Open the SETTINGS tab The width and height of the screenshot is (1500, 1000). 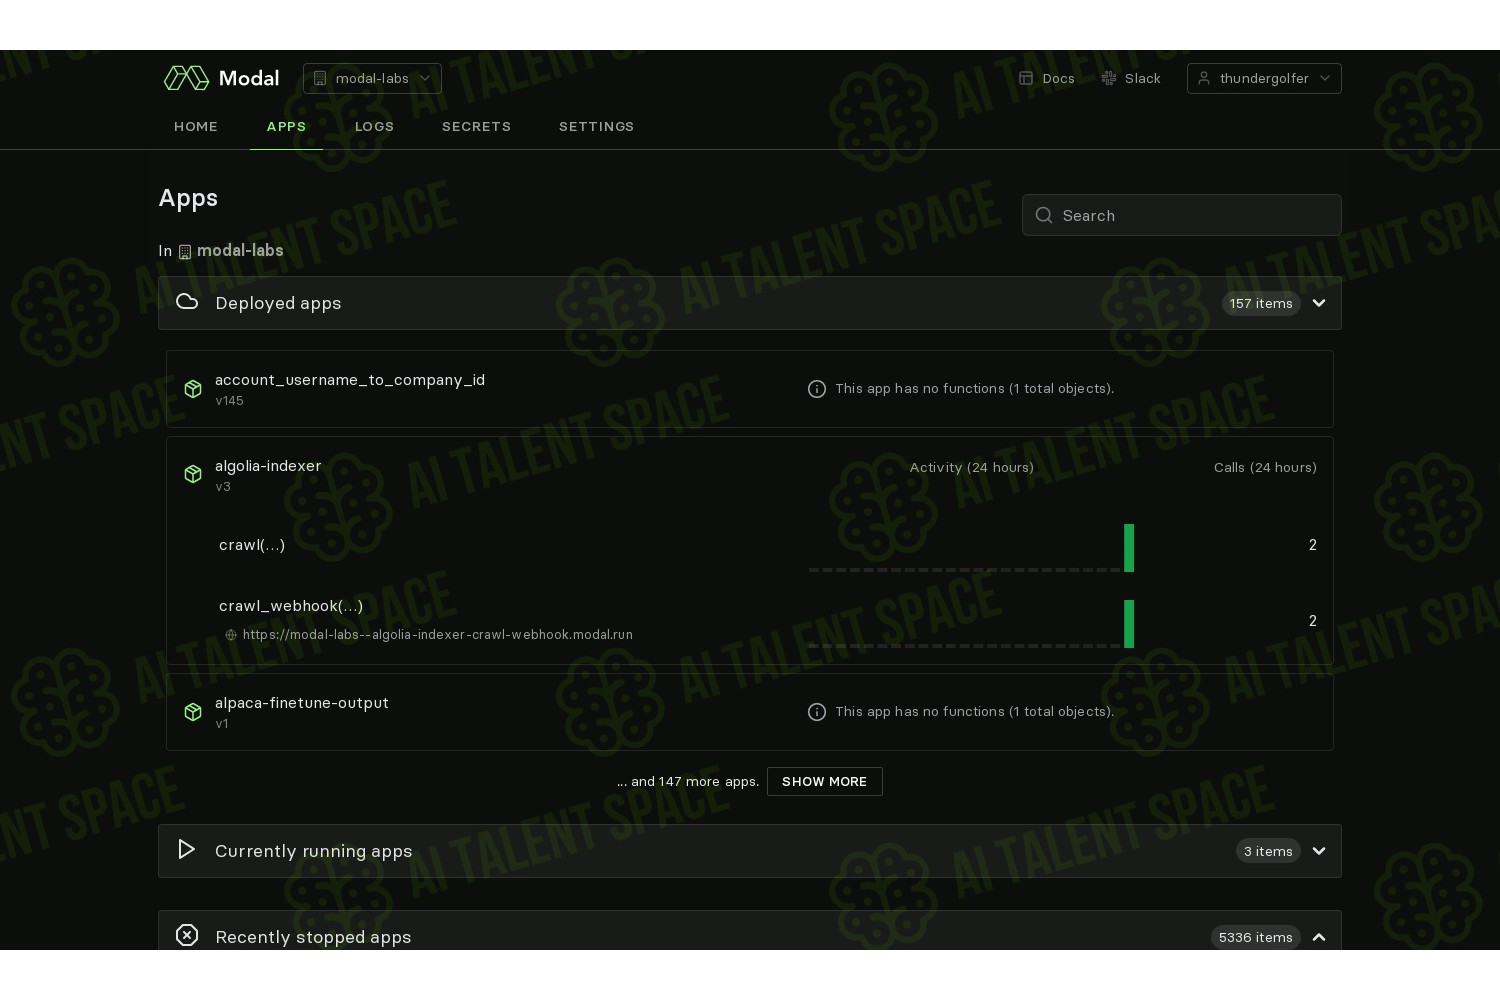pos(596,126)
